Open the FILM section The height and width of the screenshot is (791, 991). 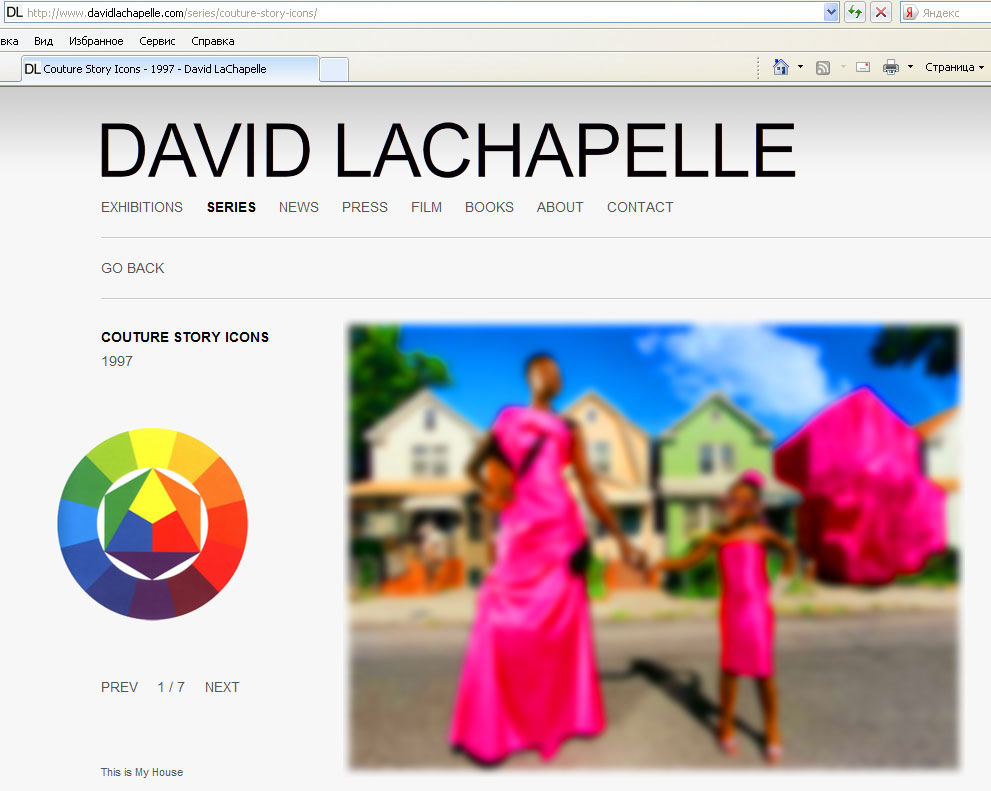pos(426,207)
